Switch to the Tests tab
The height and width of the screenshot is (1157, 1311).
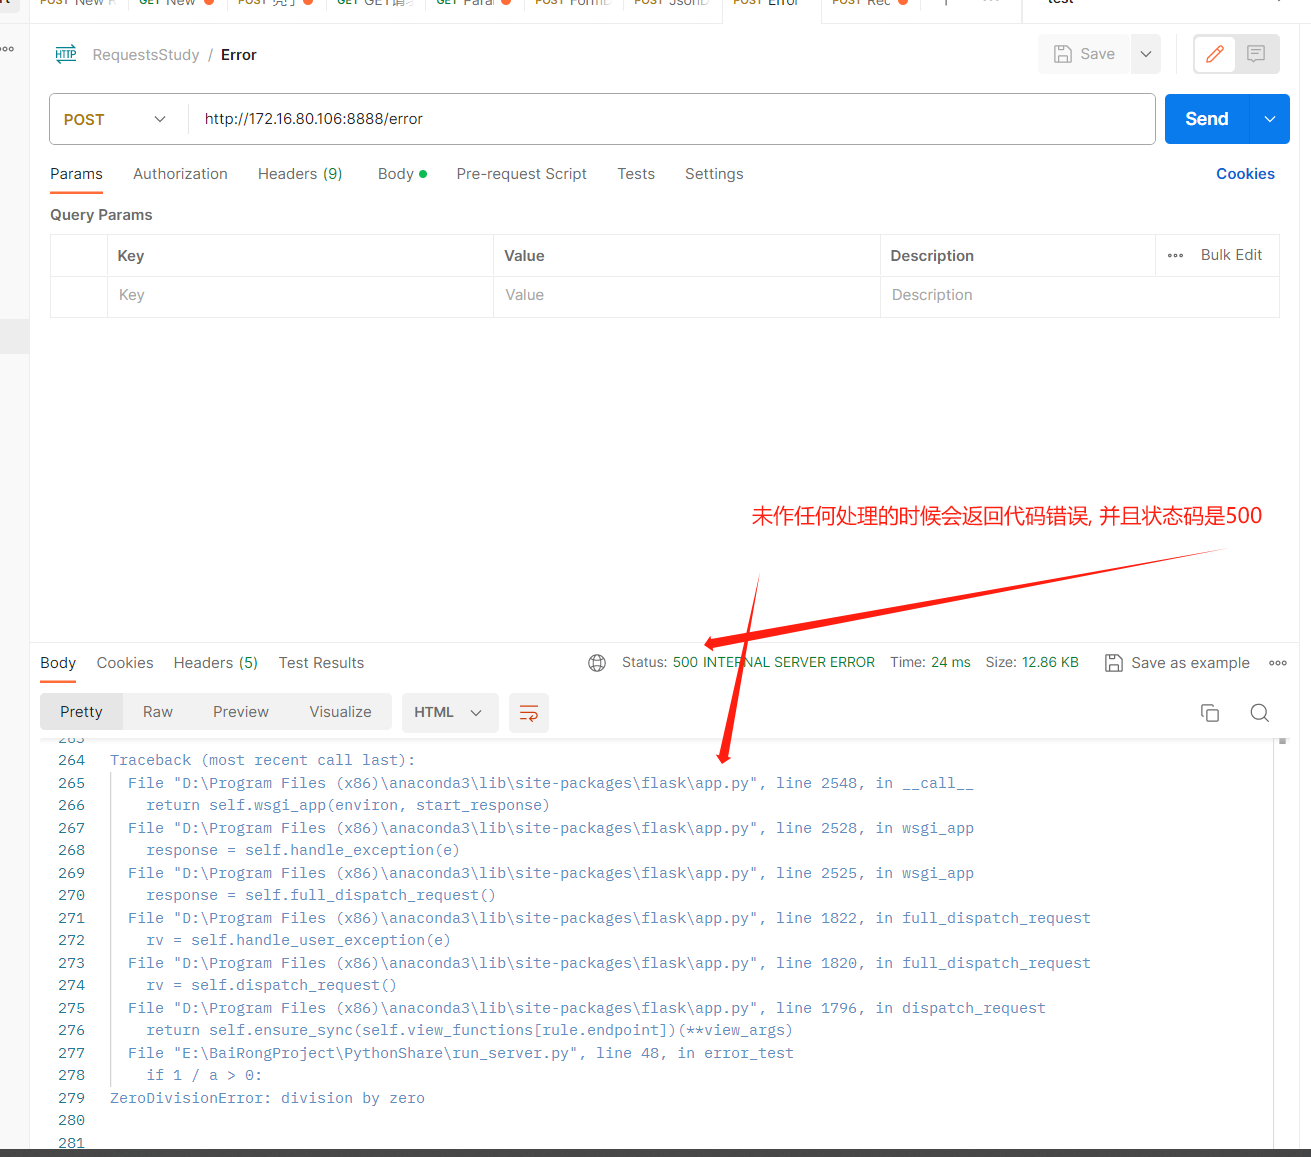pos(636,174)
